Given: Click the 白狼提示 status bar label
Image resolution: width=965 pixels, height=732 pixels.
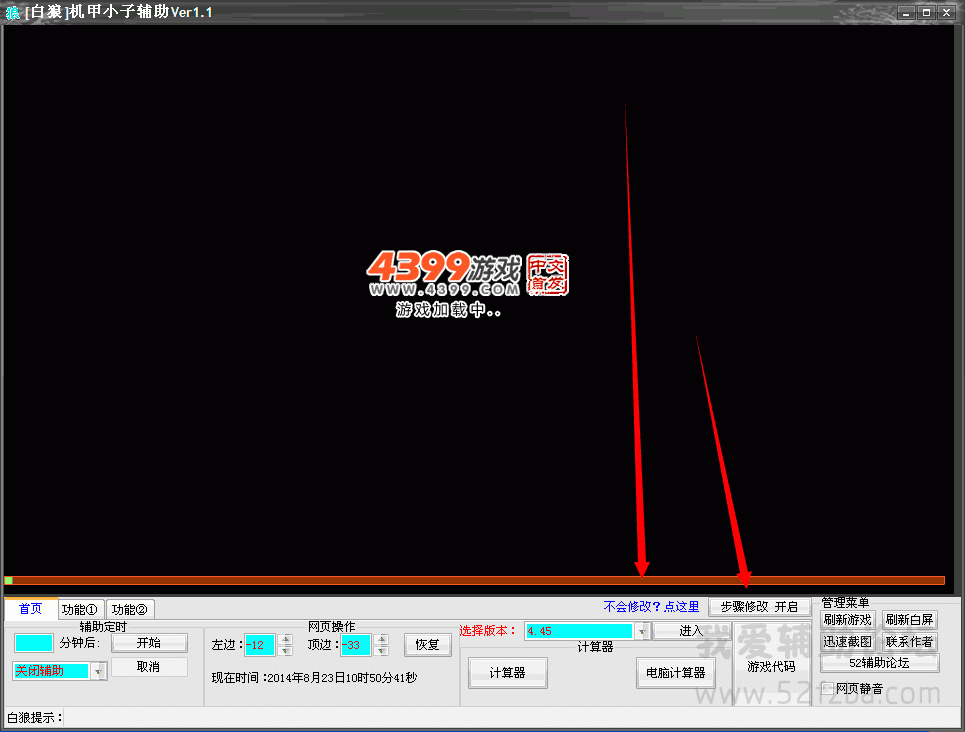Looking at the screenshot, I should (34, 718).
